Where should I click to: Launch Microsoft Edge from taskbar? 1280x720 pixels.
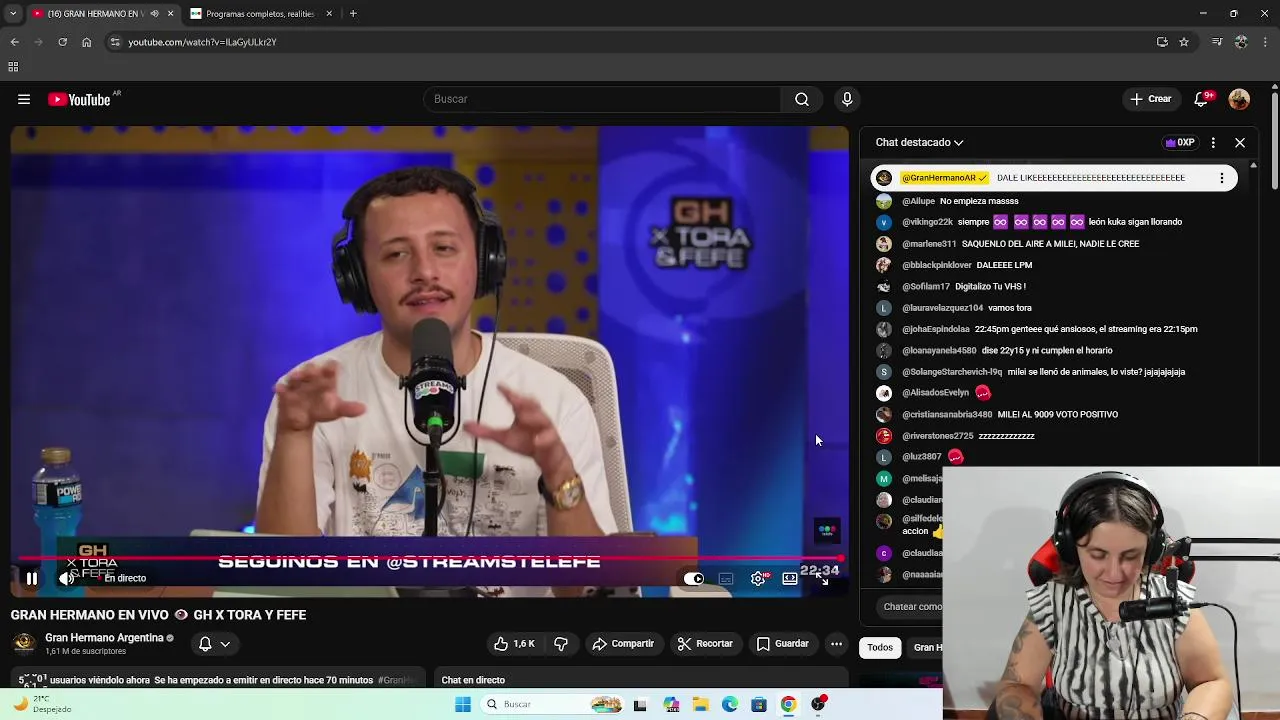coord(730,704)
